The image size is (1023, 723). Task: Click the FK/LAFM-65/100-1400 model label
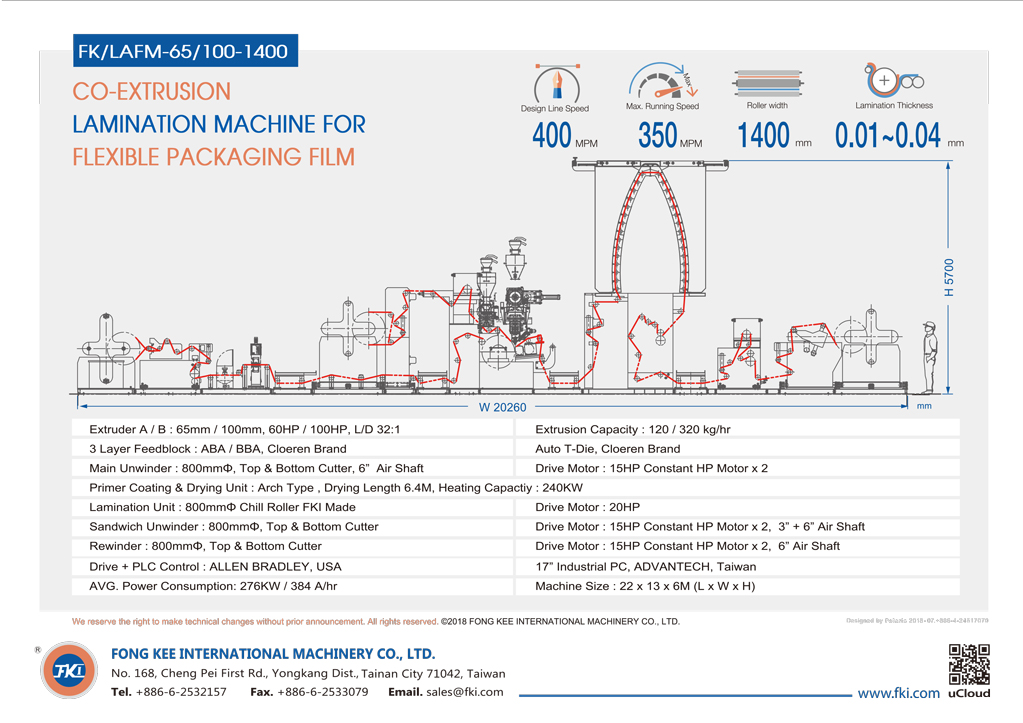click(x=185, y=51)
